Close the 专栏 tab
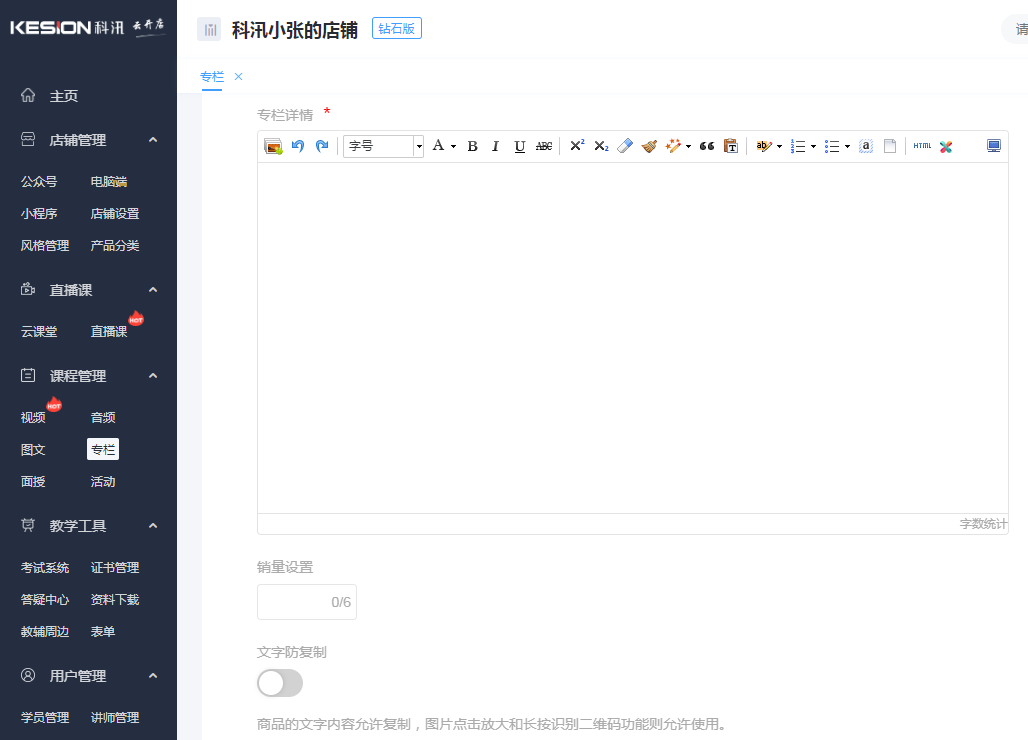Screen dimensions: 1028x740 tap(238, 76)
